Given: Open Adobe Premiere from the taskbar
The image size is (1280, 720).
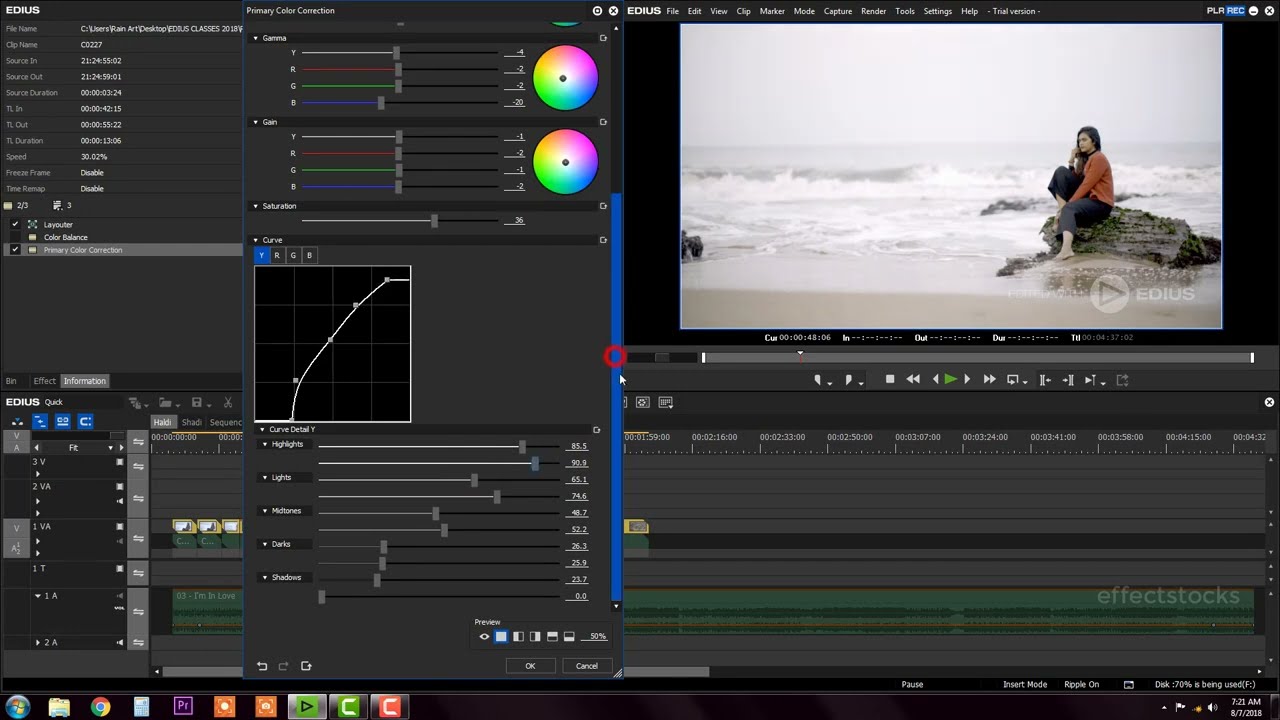Looking at the screenshot, I should pos(183,707).
